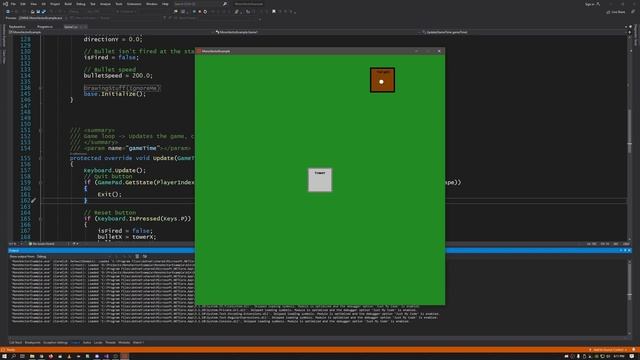This screenshot has width=640, height=360.
Task: Open the Help menu
Action: [x=165, y=4]
